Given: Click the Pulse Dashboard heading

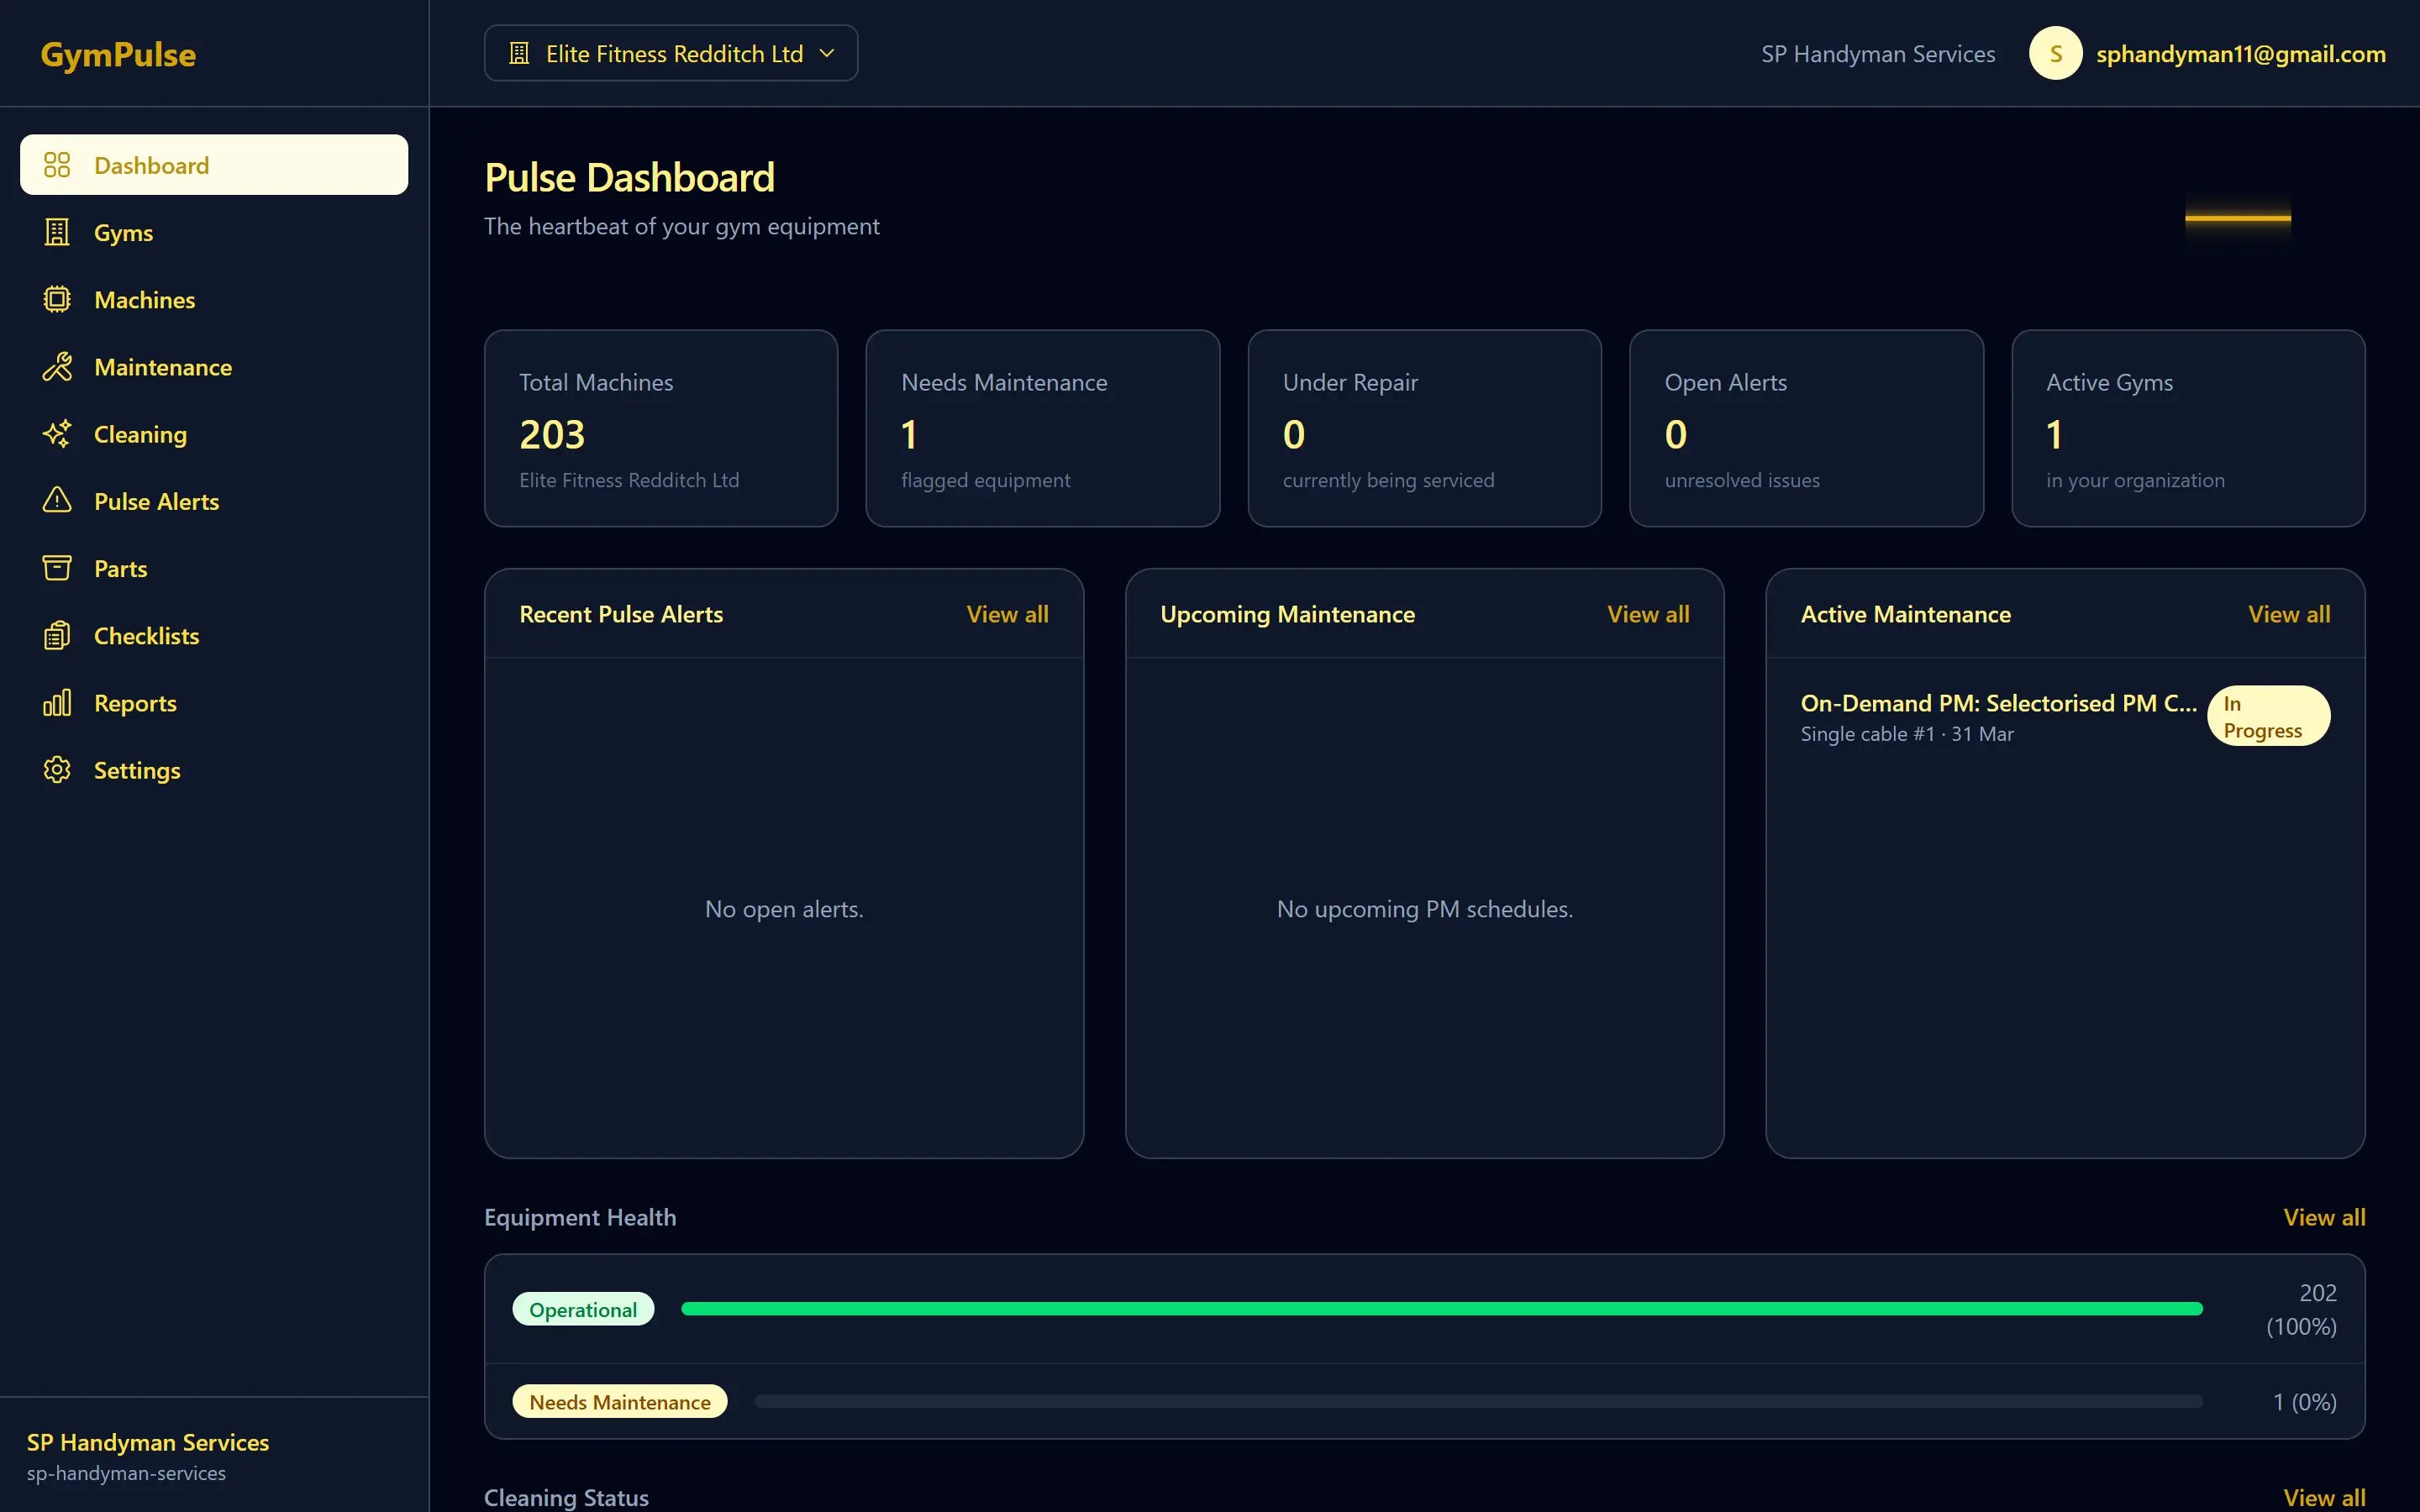Looking at the screenshot, I should (629, 177).
